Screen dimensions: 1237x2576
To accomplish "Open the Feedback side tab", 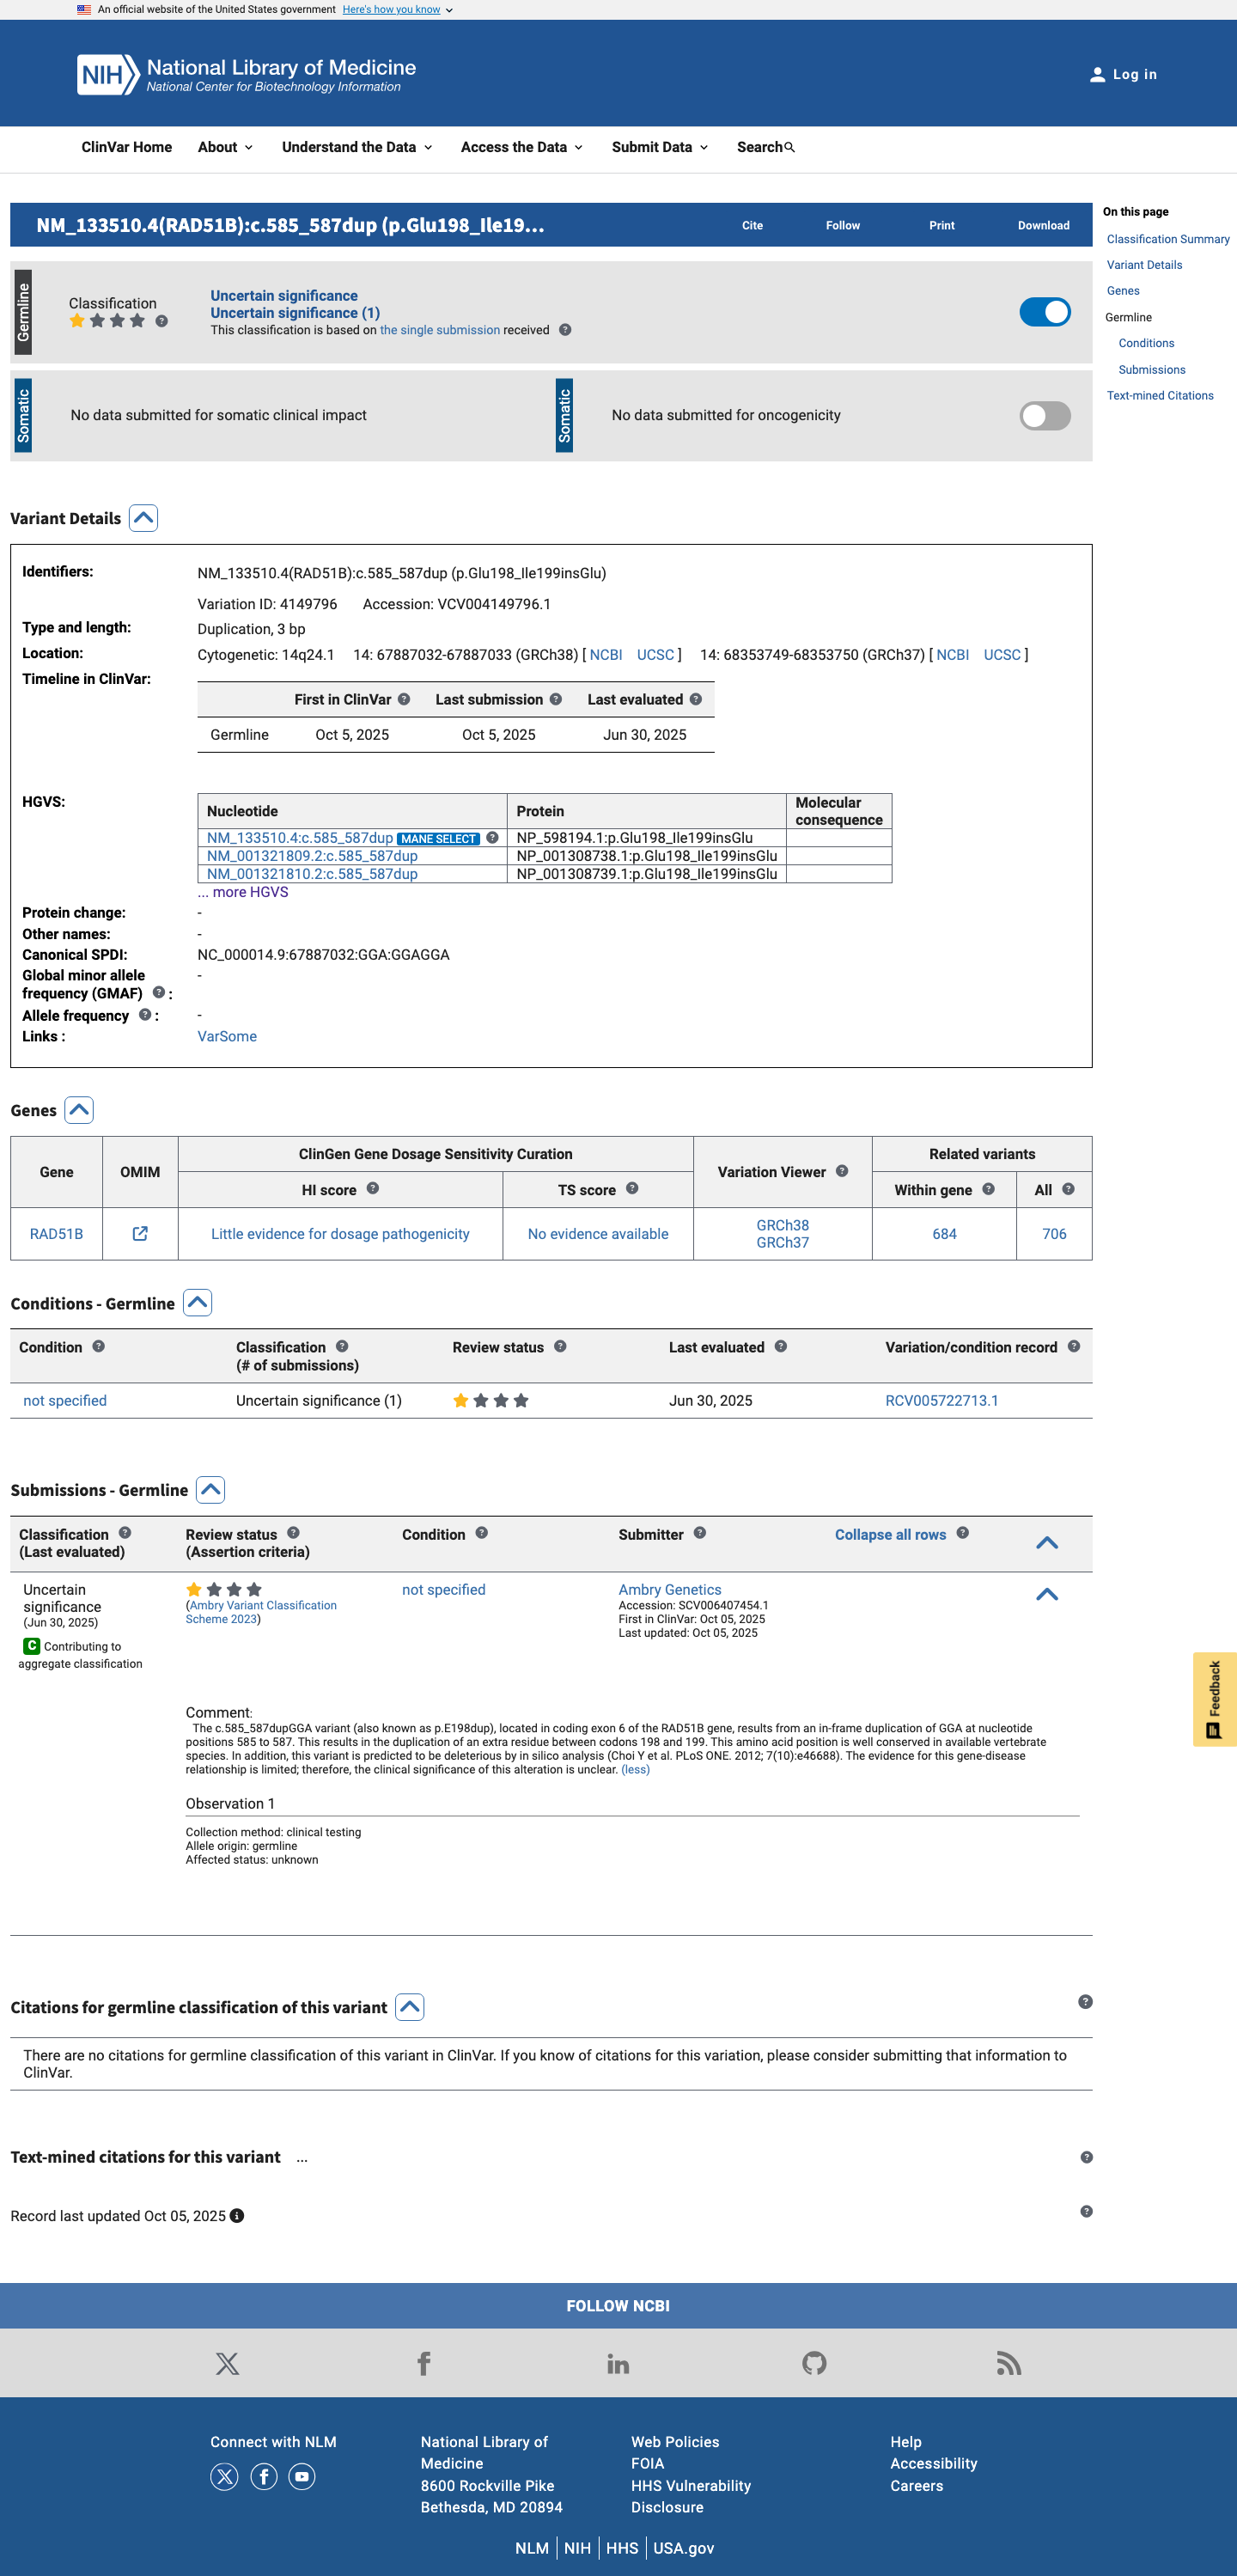I will click(x=1215, y=1699).
